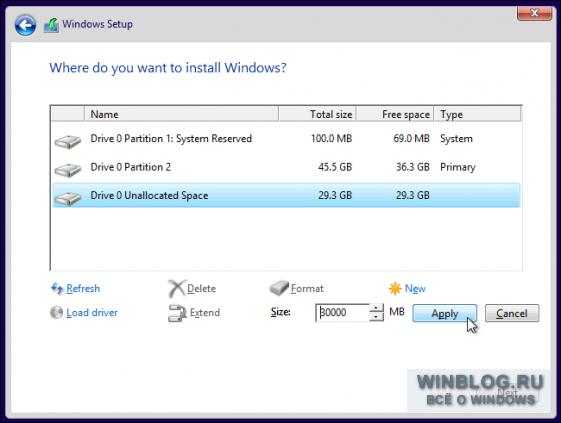Image resolution: width=561 pixels, height=423 pixels.
Task: Click the Windows Setup title icon
Action: click(x=51, y=25)
